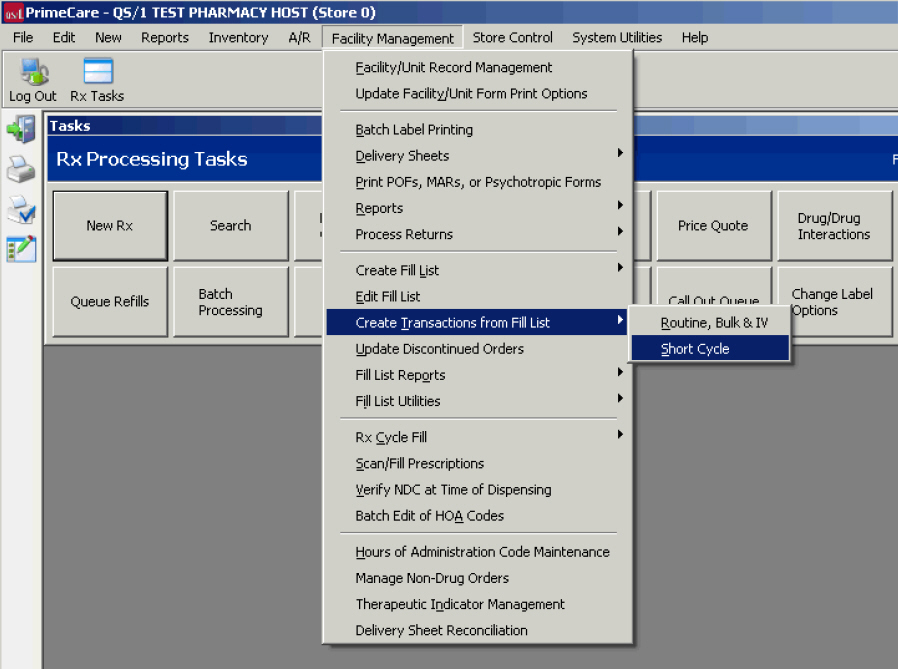
Task: Select Batch Label Printing menu item
Action: point(414,130)
